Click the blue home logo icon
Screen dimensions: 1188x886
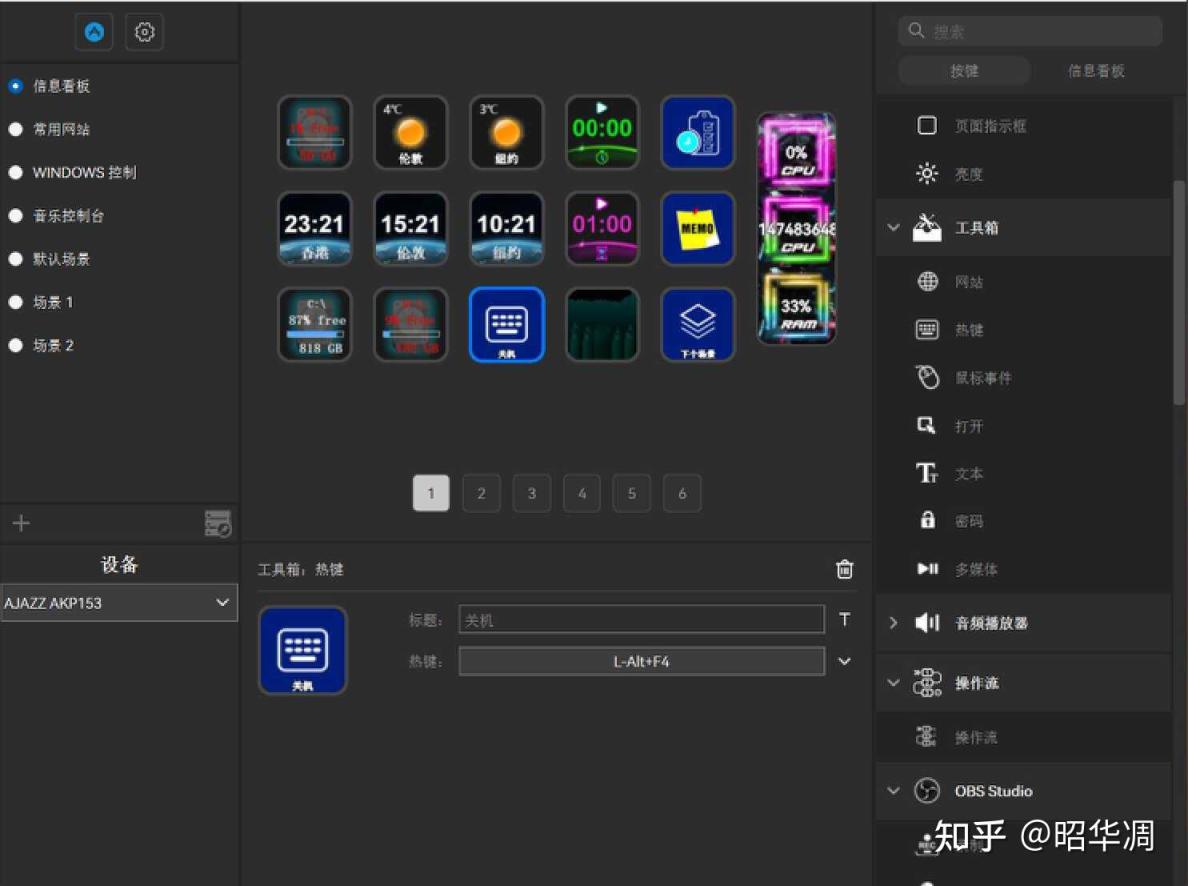pyautogui.click(x=94, y=33)
